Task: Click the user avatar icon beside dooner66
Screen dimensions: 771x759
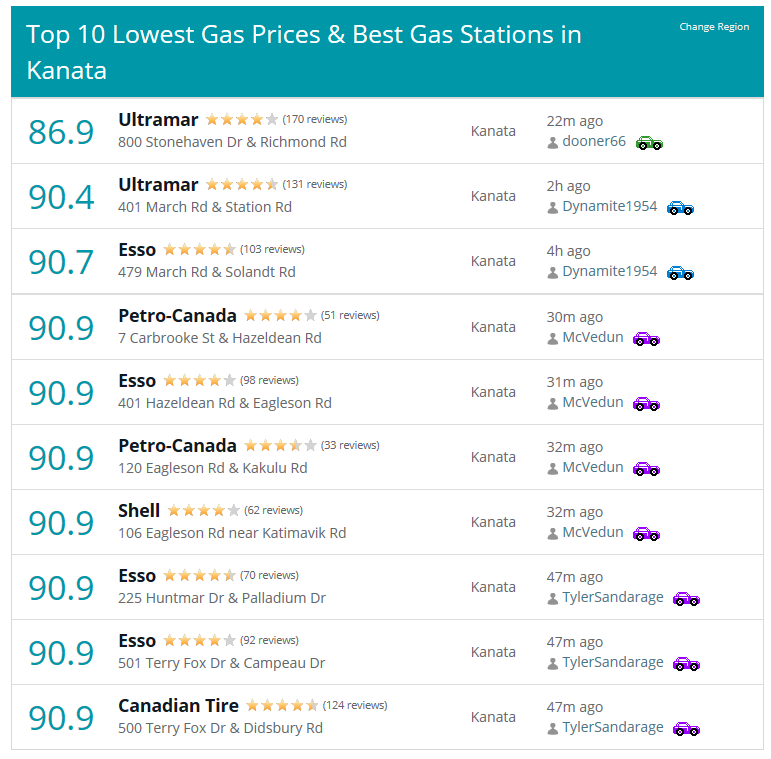Action: [553, 143]
